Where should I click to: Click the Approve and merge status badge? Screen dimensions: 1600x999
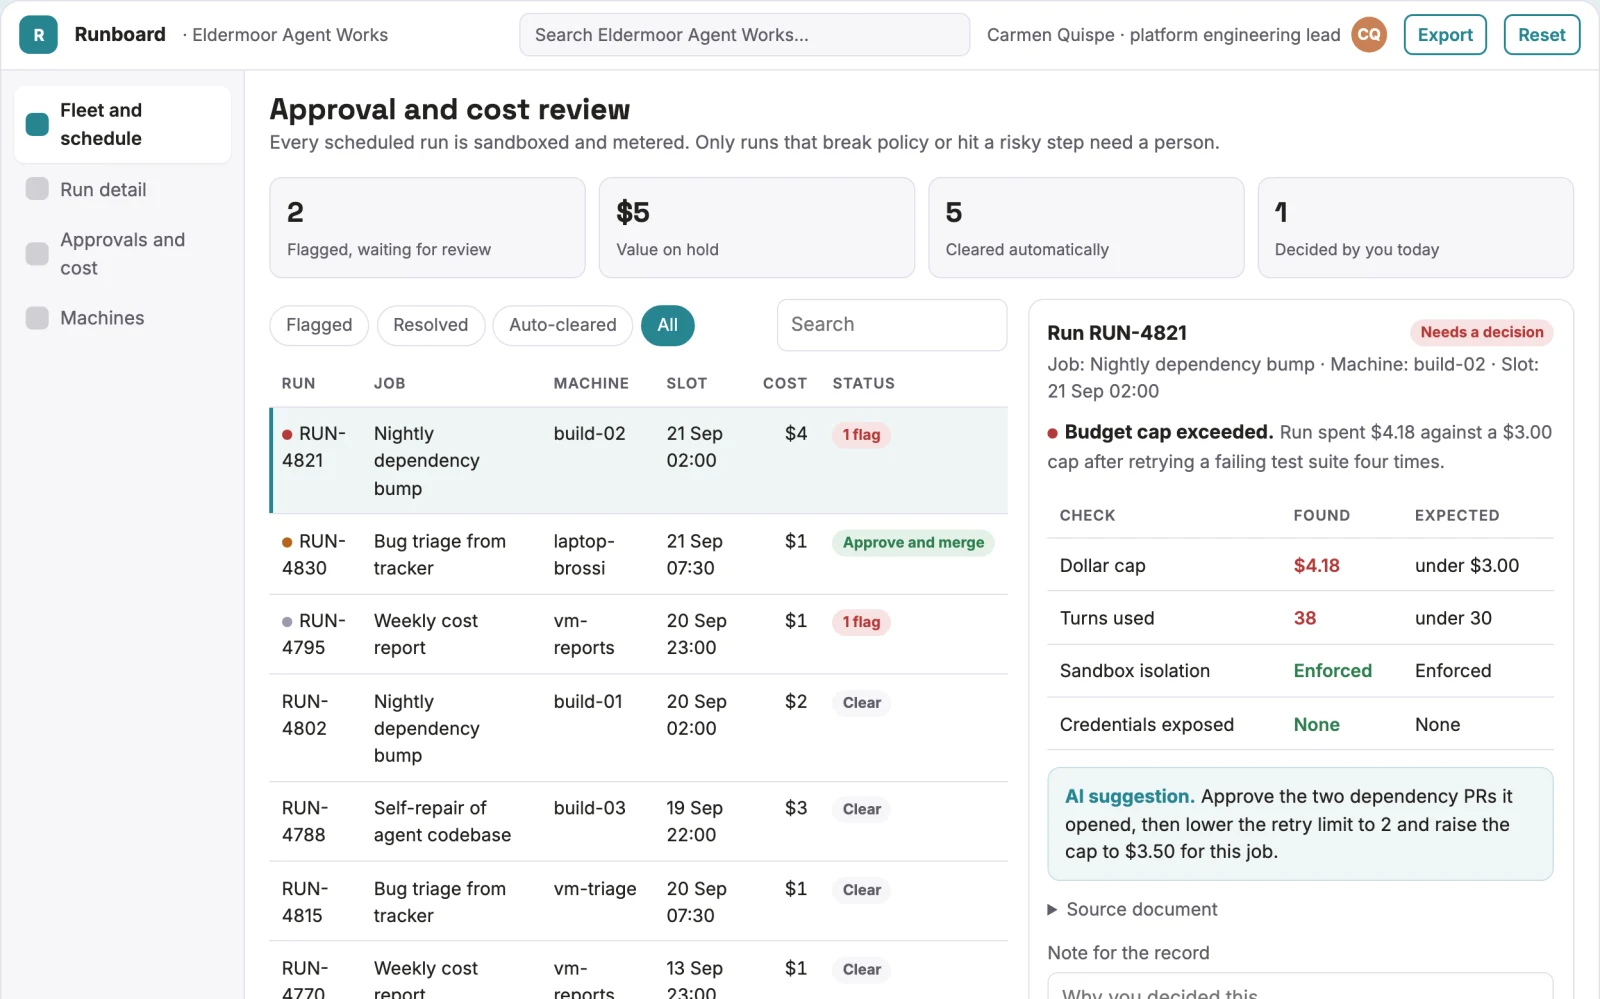click(913, 543)
